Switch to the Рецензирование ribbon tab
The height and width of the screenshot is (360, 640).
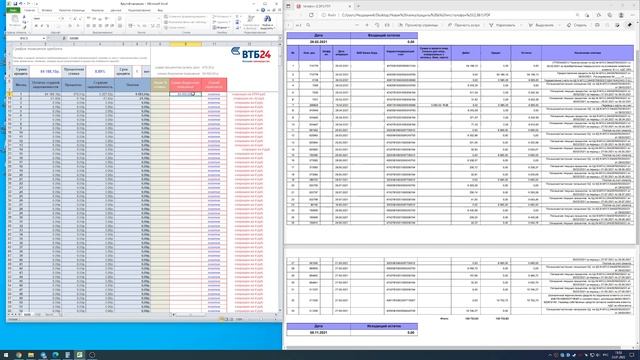click(x=139, y=10)
